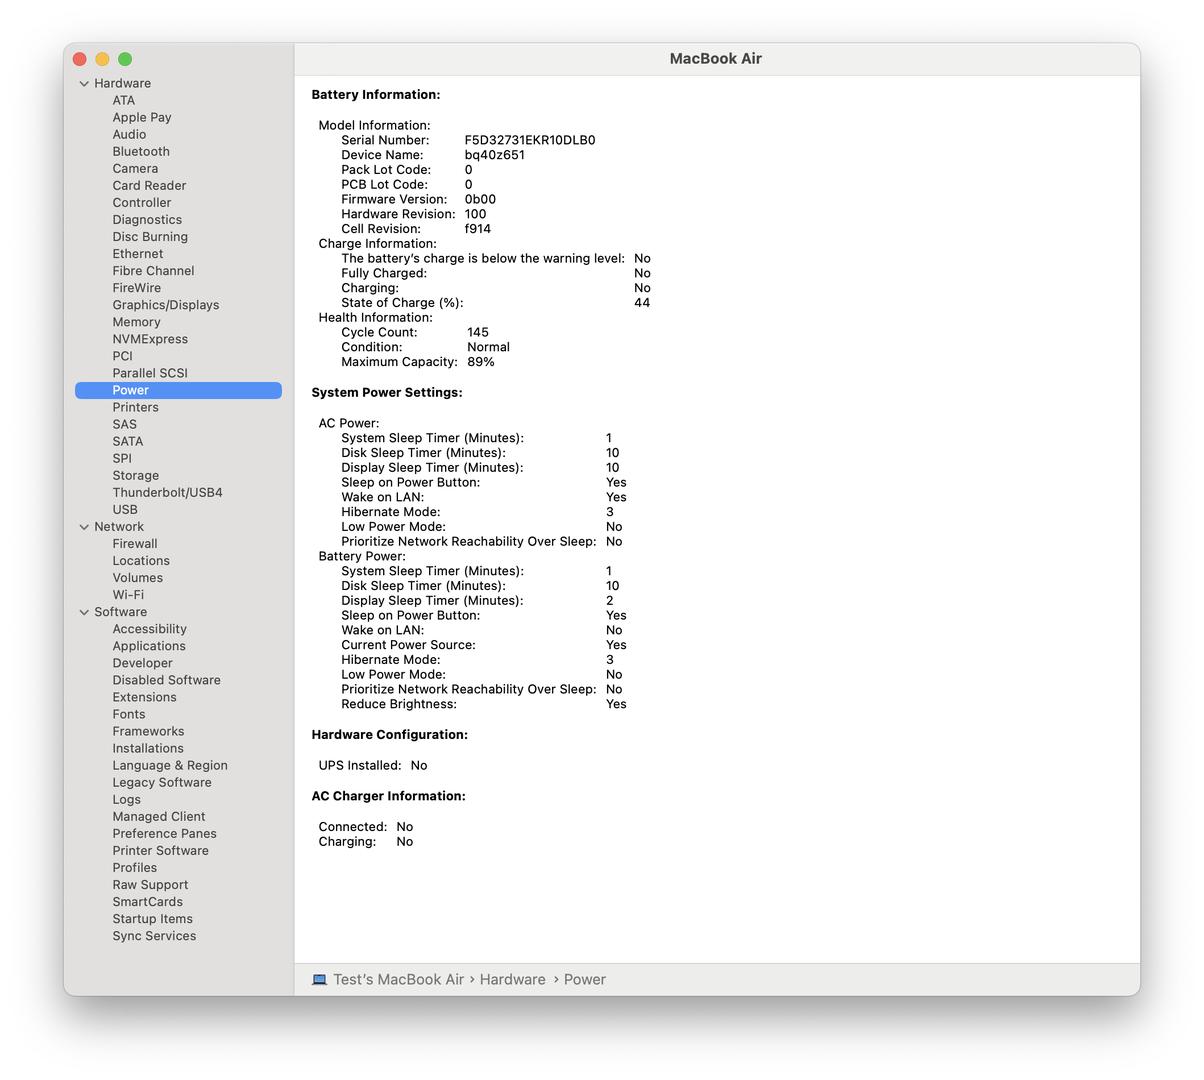Open Preference Panes entry
Screen dimensions: 1204x1080
(x=164, y=833)
